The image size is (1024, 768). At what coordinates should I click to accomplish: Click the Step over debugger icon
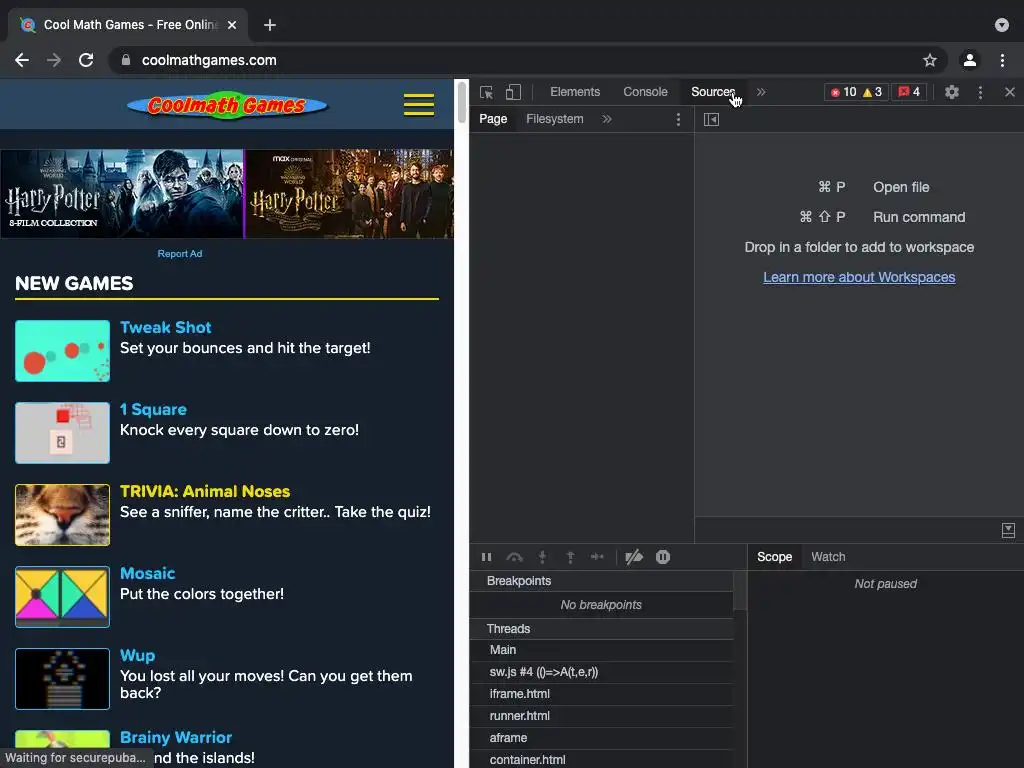[515, 557]
